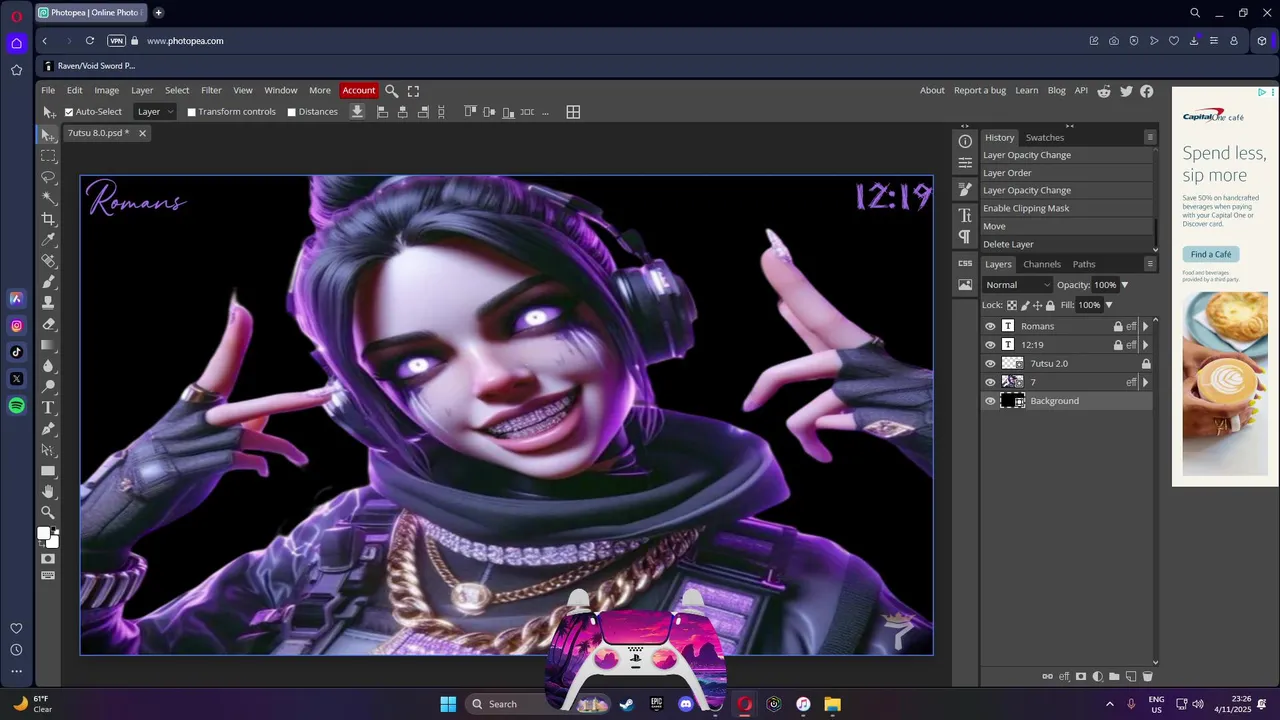Click Find a Café ad button
This screenshot has height=720, width=1280.
(1211, 254)
